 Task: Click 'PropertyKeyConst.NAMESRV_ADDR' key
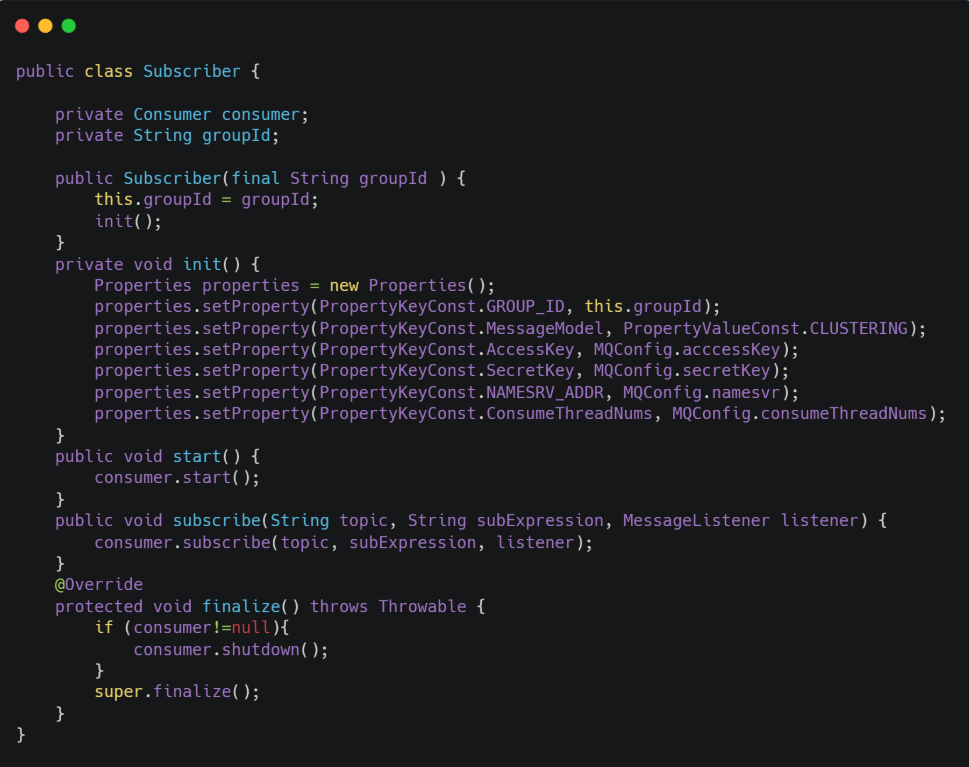pyautogui.click(x=462, y=392)
